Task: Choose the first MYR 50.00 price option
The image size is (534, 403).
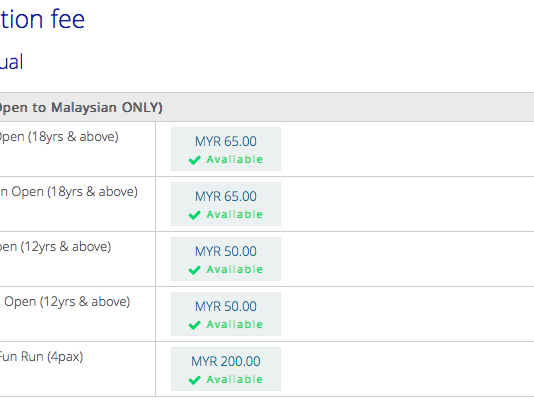Action: [x=226, y=259]
